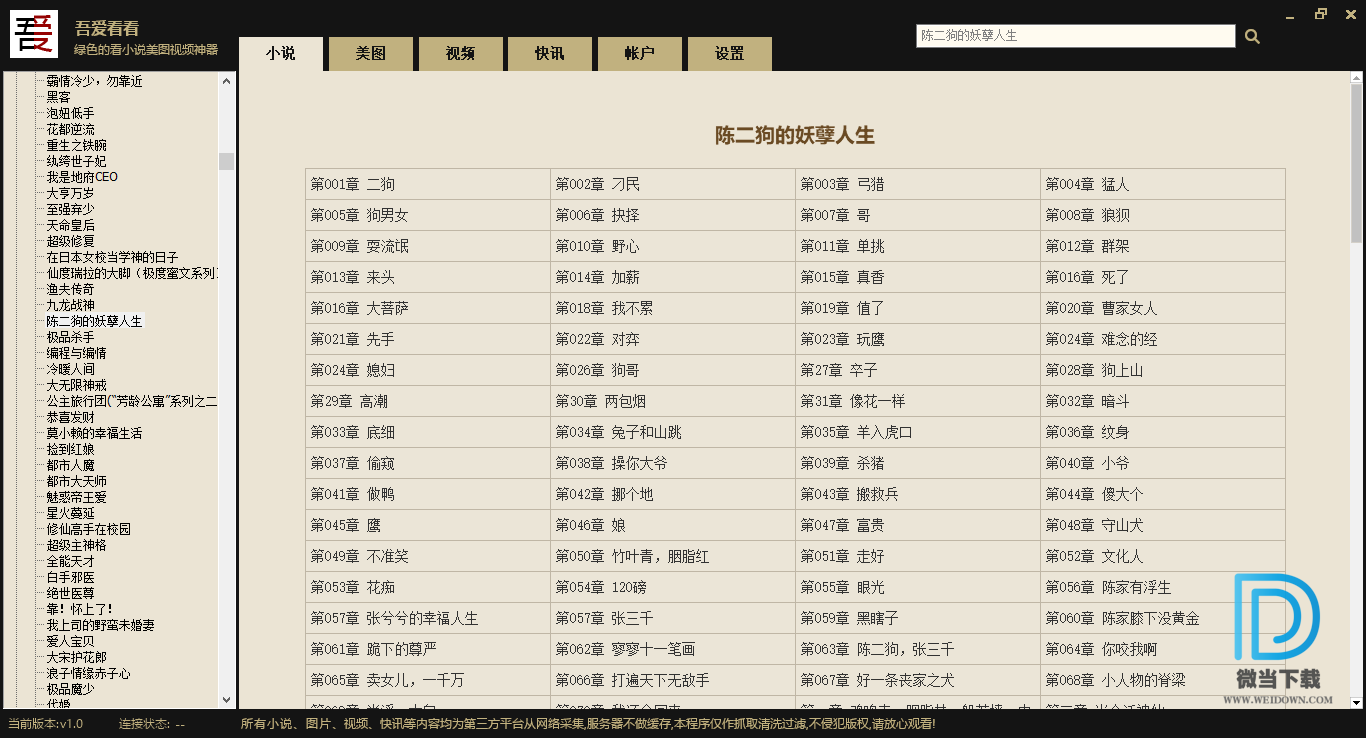This screenshot has width=1366, height=738.
Task: Open chapter 第004章 猛人
Action: pyautogui.click(x=1087, y=184)
